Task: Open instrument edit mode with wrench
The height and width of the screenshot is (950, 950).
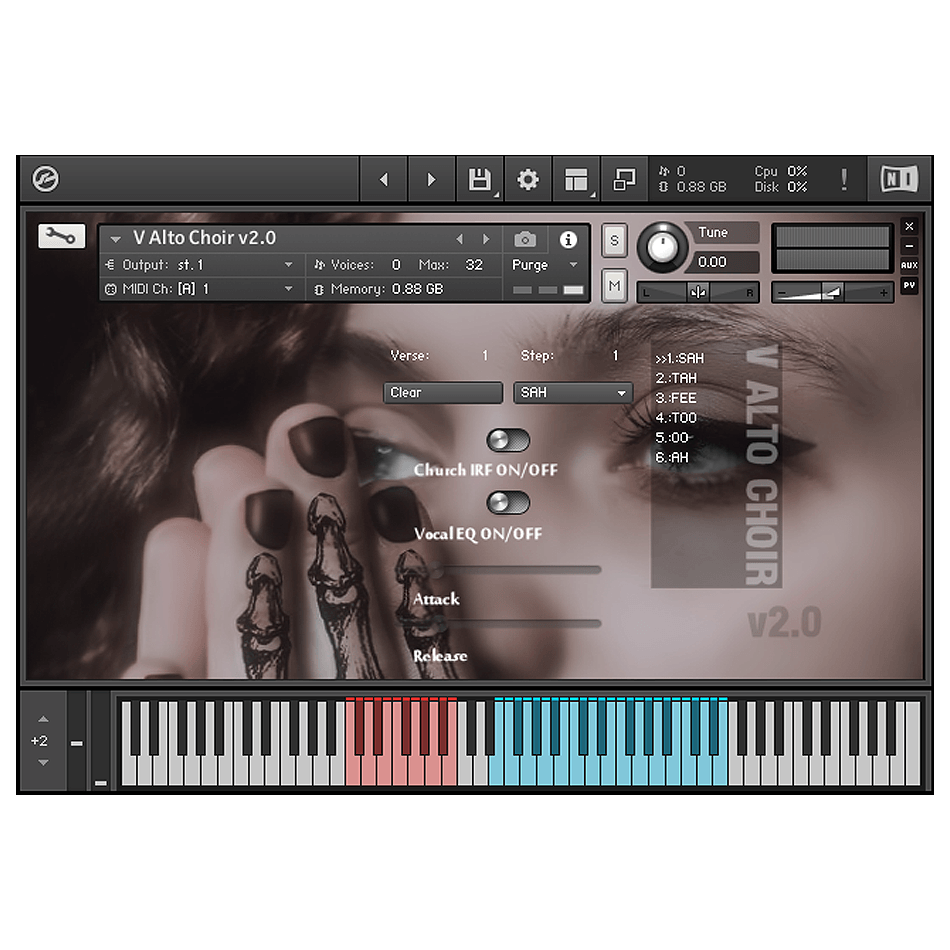Action: click(61, 236)
